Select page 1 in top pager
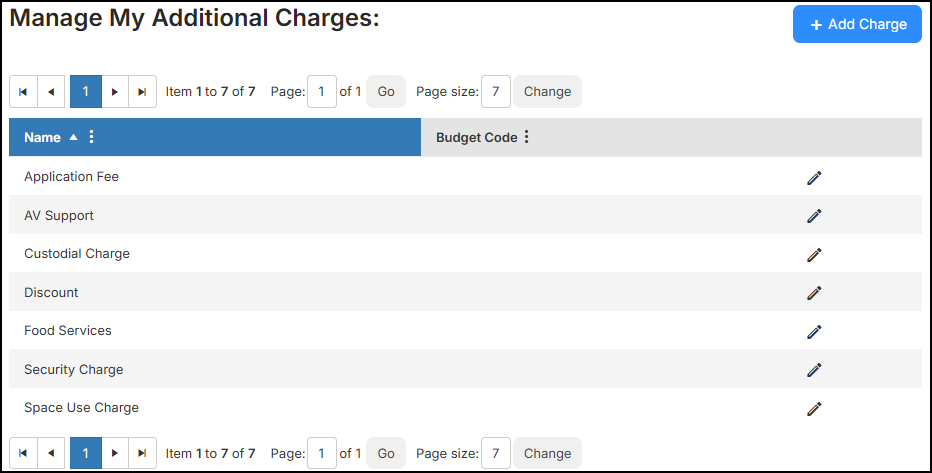The height and width of the screenshot is (473, 932). coord(86,92)
